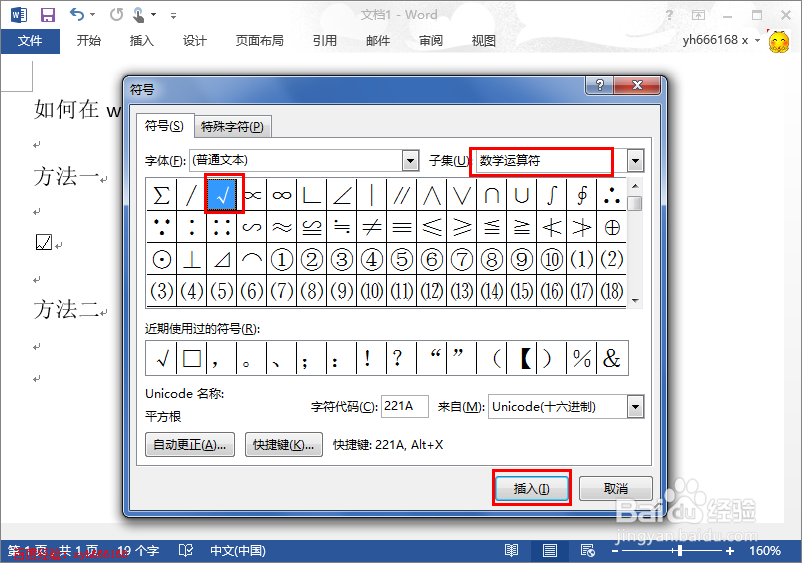
Task: Click the 快捷键(K)... button
Action: pos(284,445)
